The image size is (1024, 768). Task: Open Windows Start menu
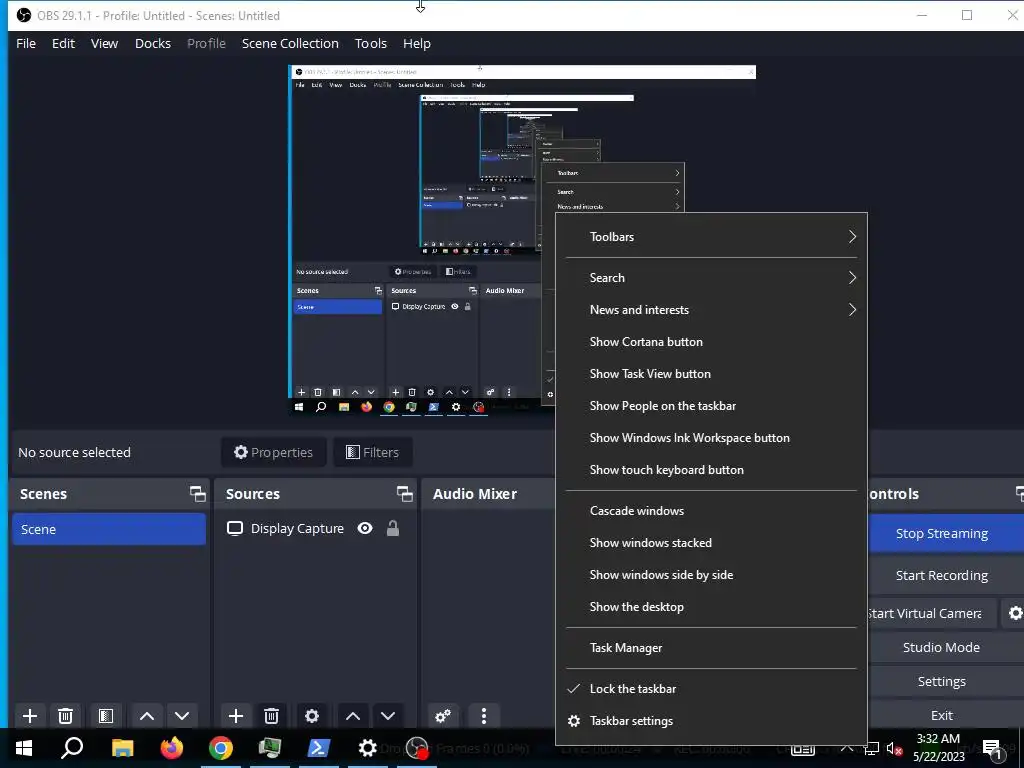(x=24, y=748)
